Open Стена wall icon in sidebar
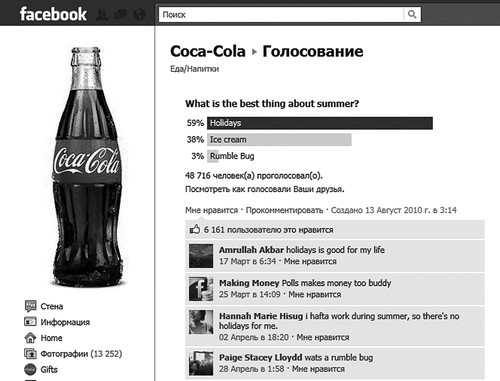 30,306
